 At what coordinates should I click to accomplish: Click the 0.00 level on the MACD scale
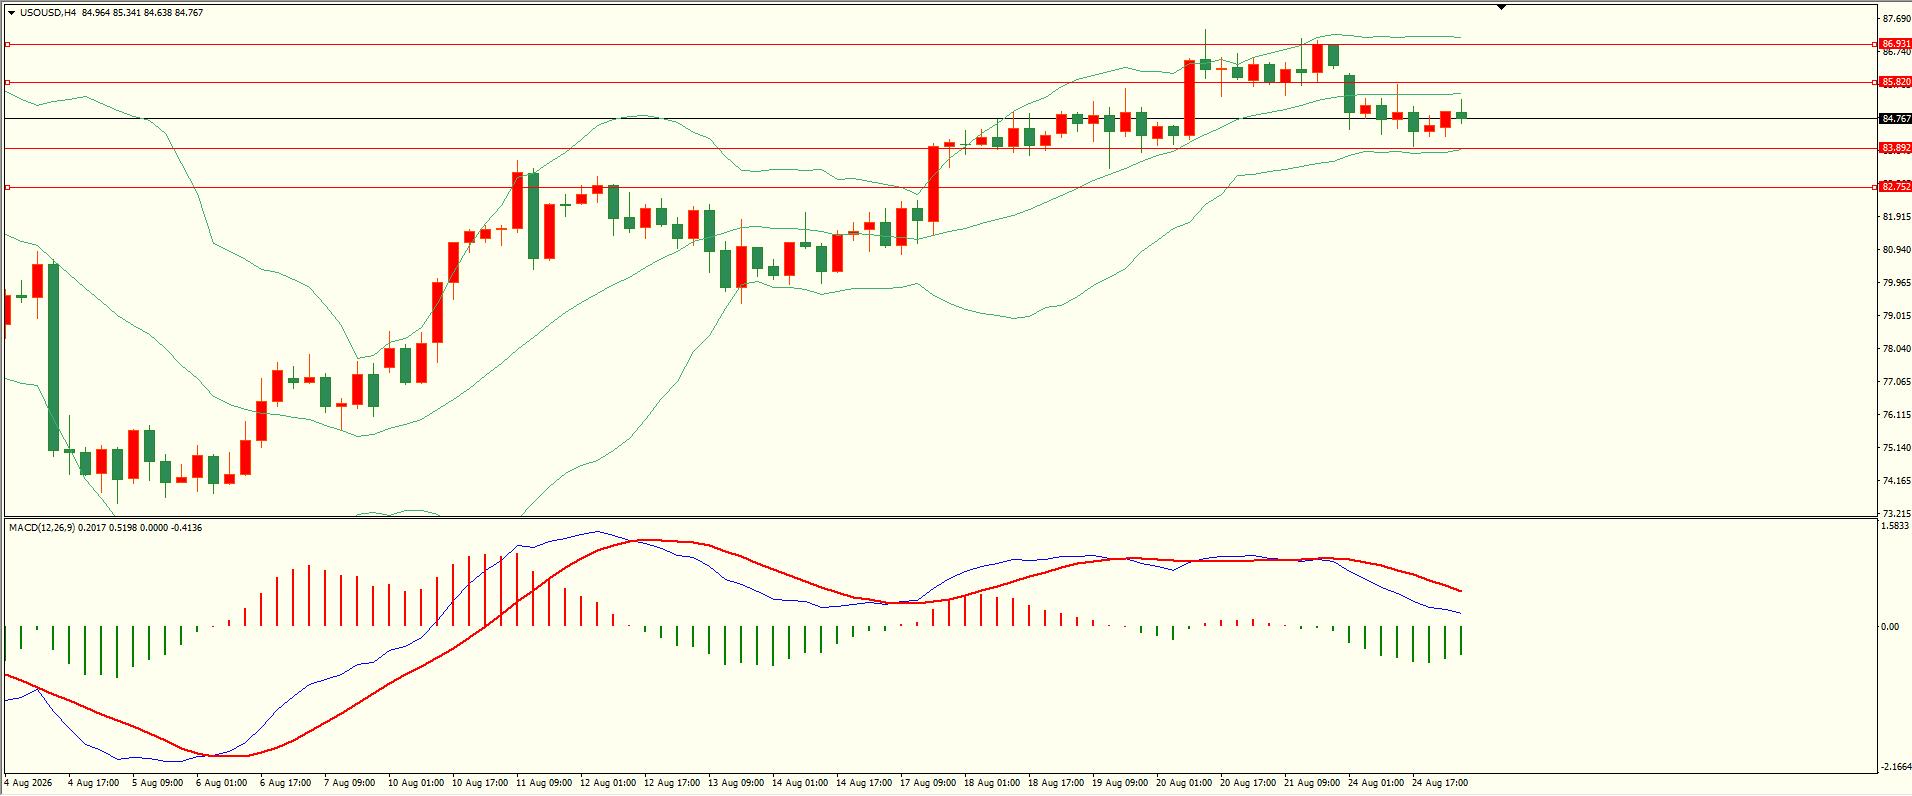click(x=1889, y=627)
